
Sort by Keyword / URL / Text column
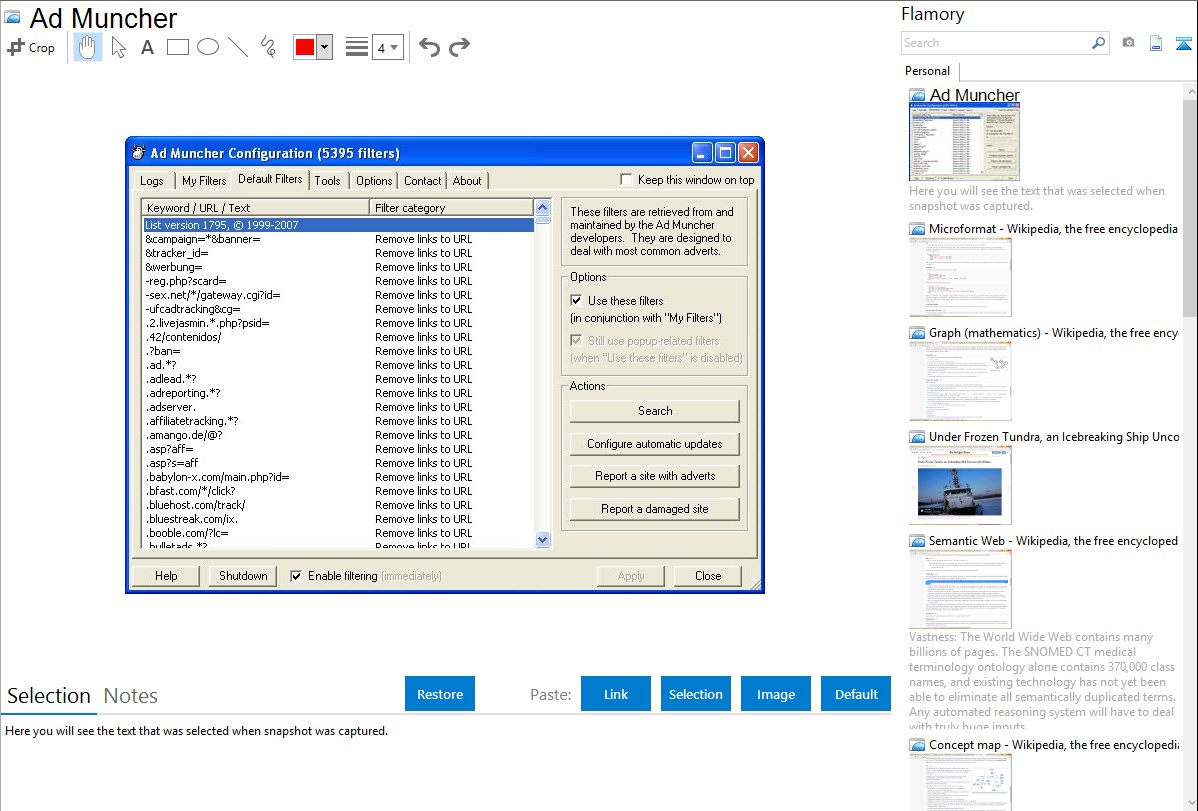coord(255,208)
